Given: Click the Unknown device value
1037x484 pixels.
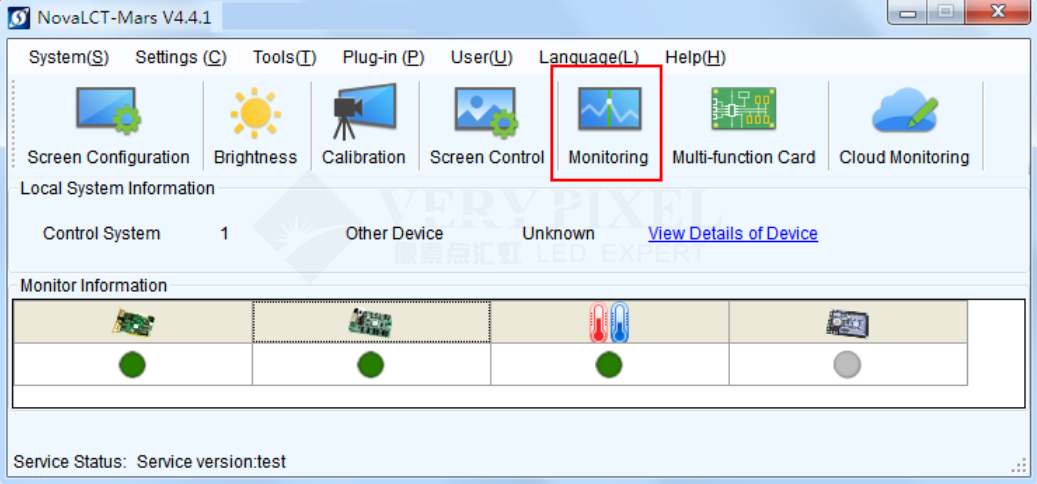Looking at the screenshot, I should (x=558, y=233).
